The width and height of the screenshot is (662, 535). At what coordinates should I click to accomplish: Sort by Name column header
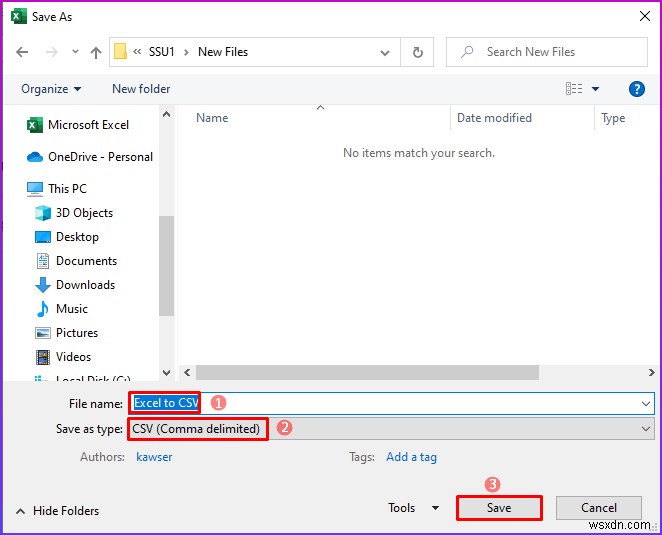(x=212, y=118)
